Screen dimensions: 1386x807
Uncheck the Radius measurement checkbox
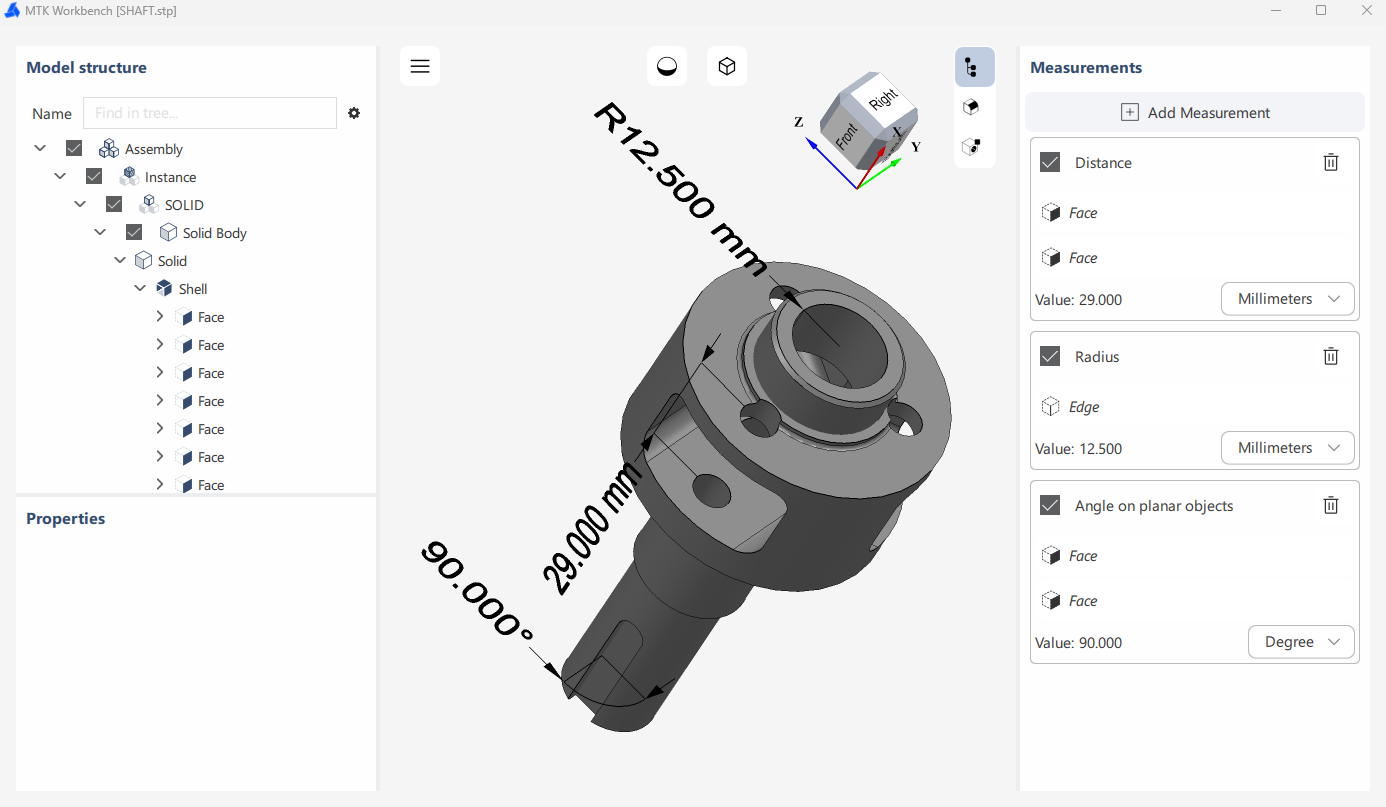tap(1050, 357)
